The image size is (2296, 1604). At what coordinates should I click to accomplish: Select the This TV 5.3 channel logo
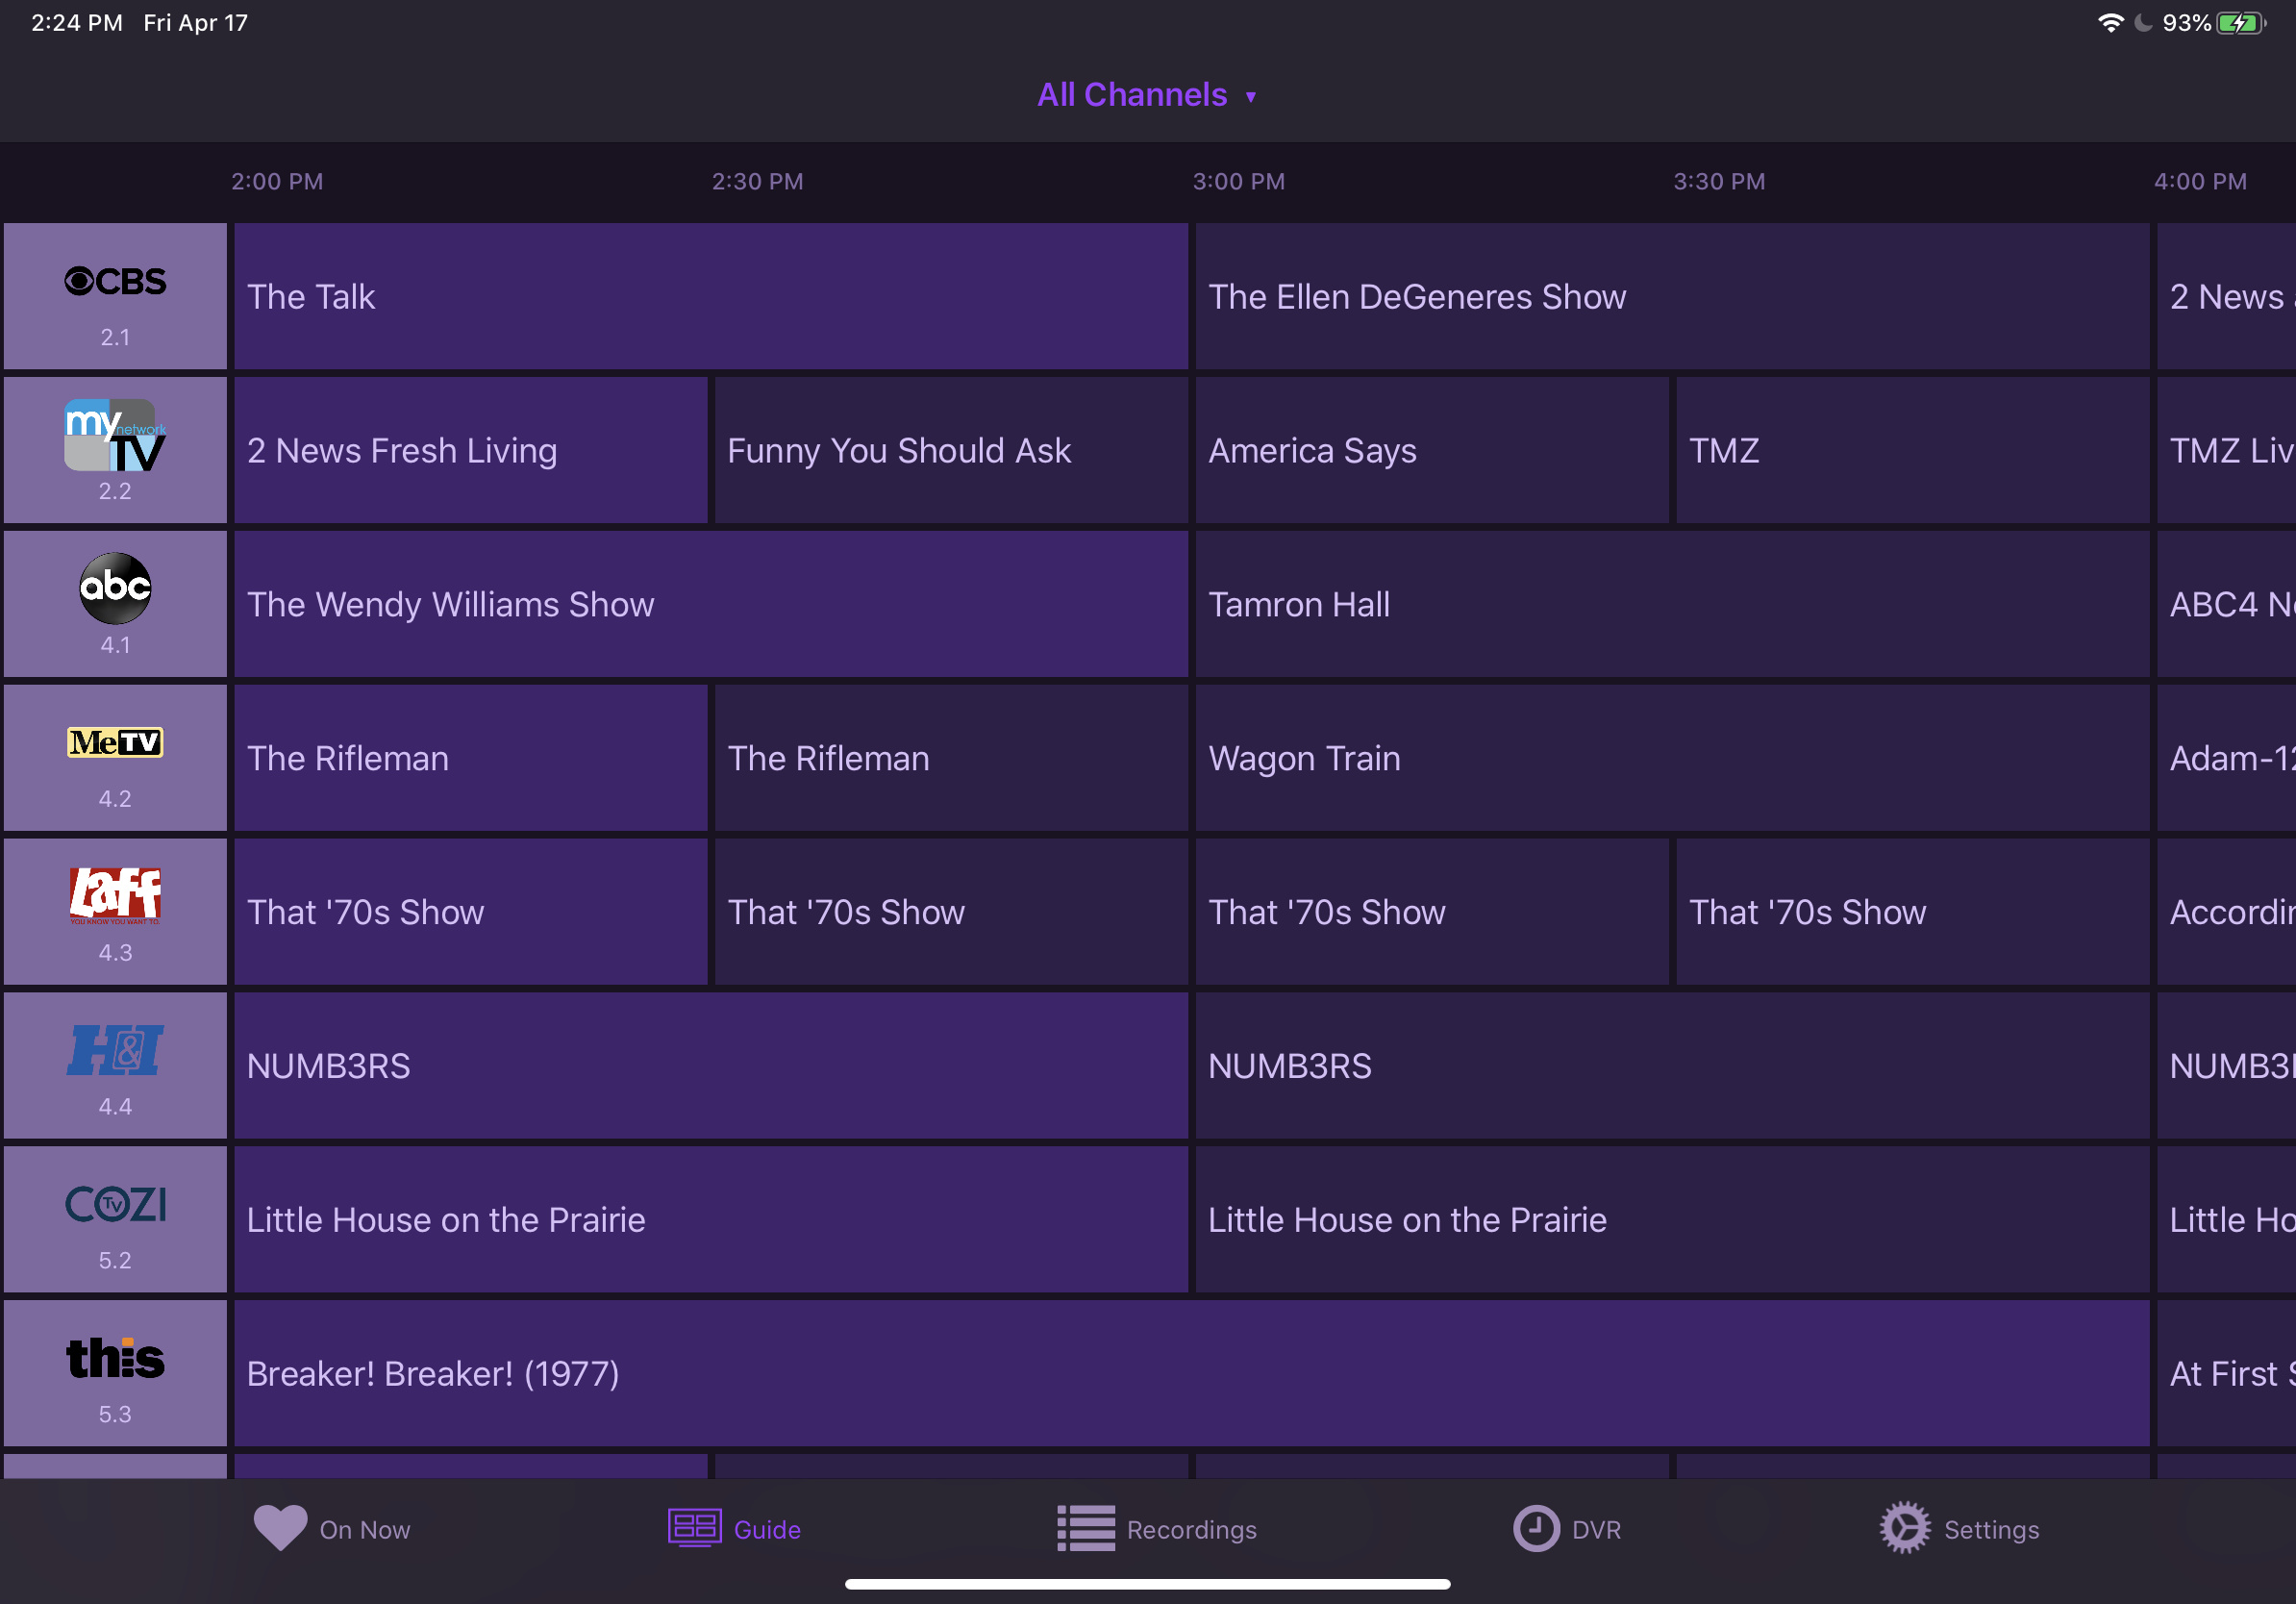pyautogui.click(x=115, y=1358)
